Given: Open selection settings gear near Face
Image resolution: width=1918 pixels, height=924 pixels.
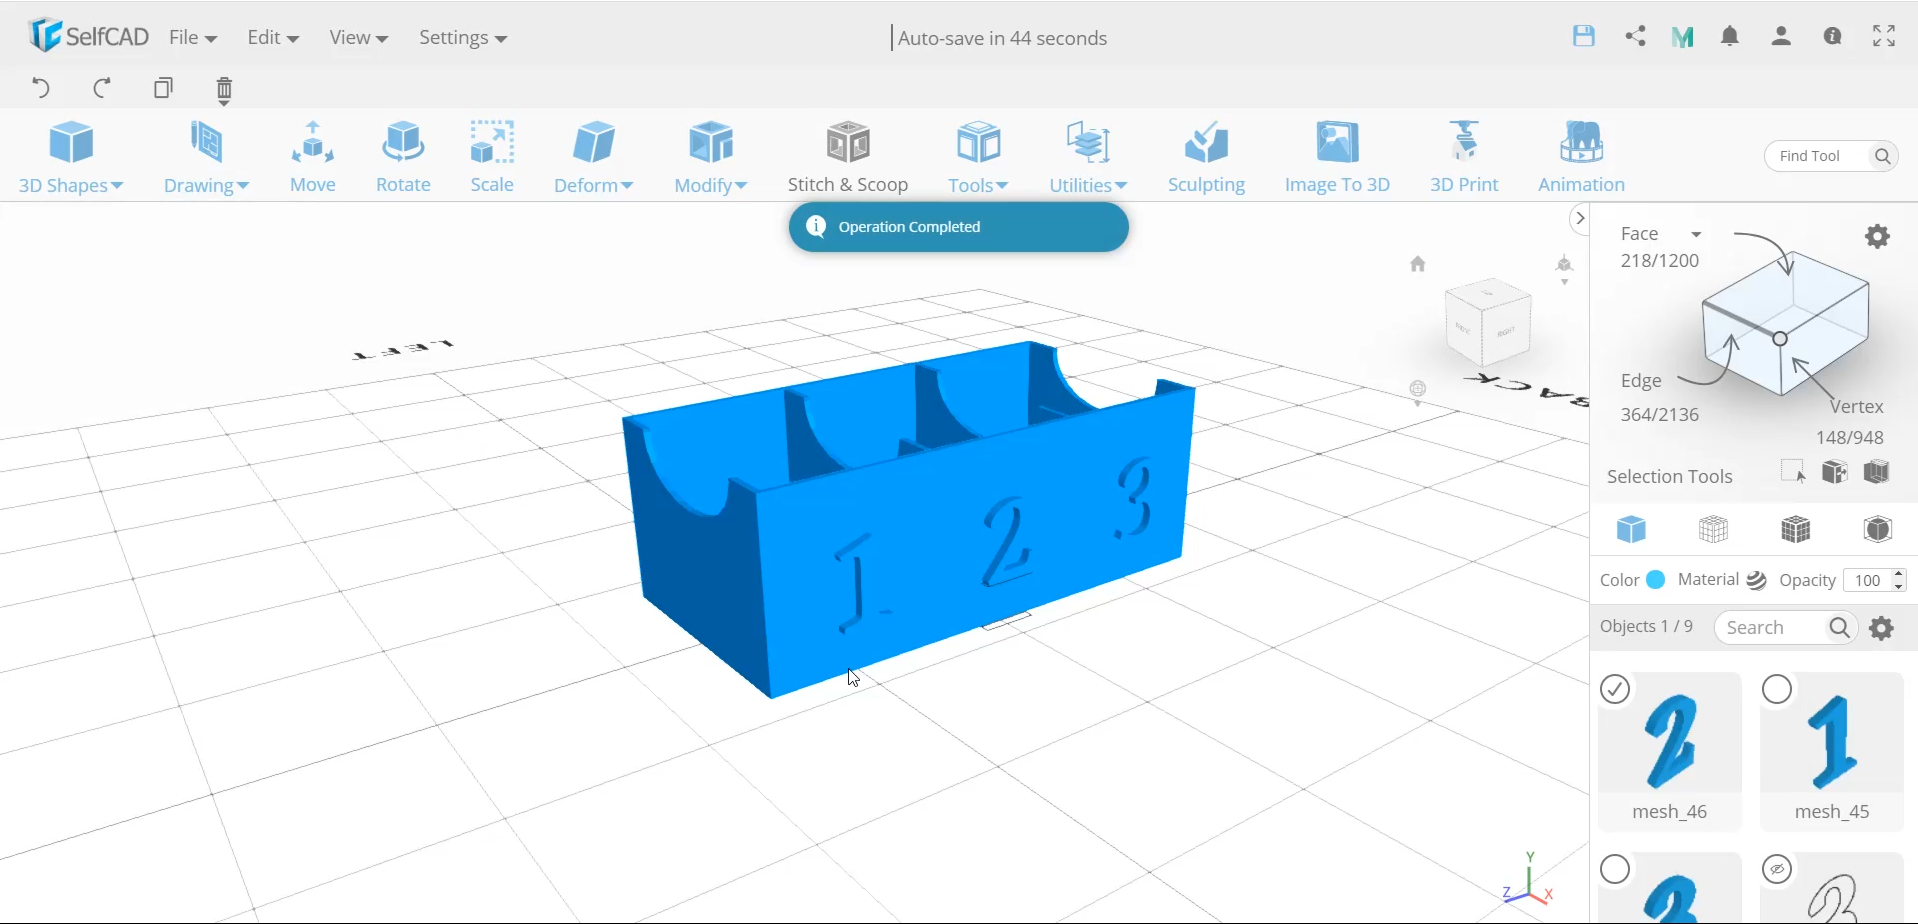Looking at the screenshot, I should click(x=1878, y=236).
